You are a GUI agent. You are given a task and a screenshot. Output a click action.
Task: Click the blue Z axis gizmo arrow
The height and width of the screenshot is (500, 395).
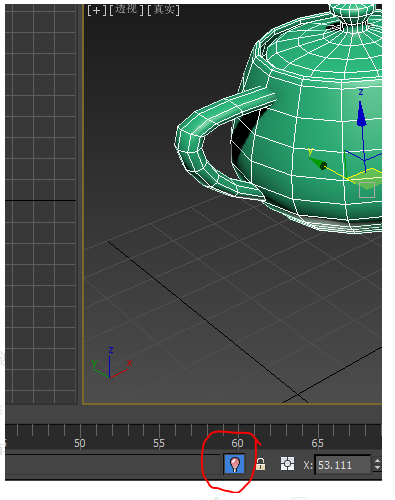pyautogui.click(x=361, y=115)
